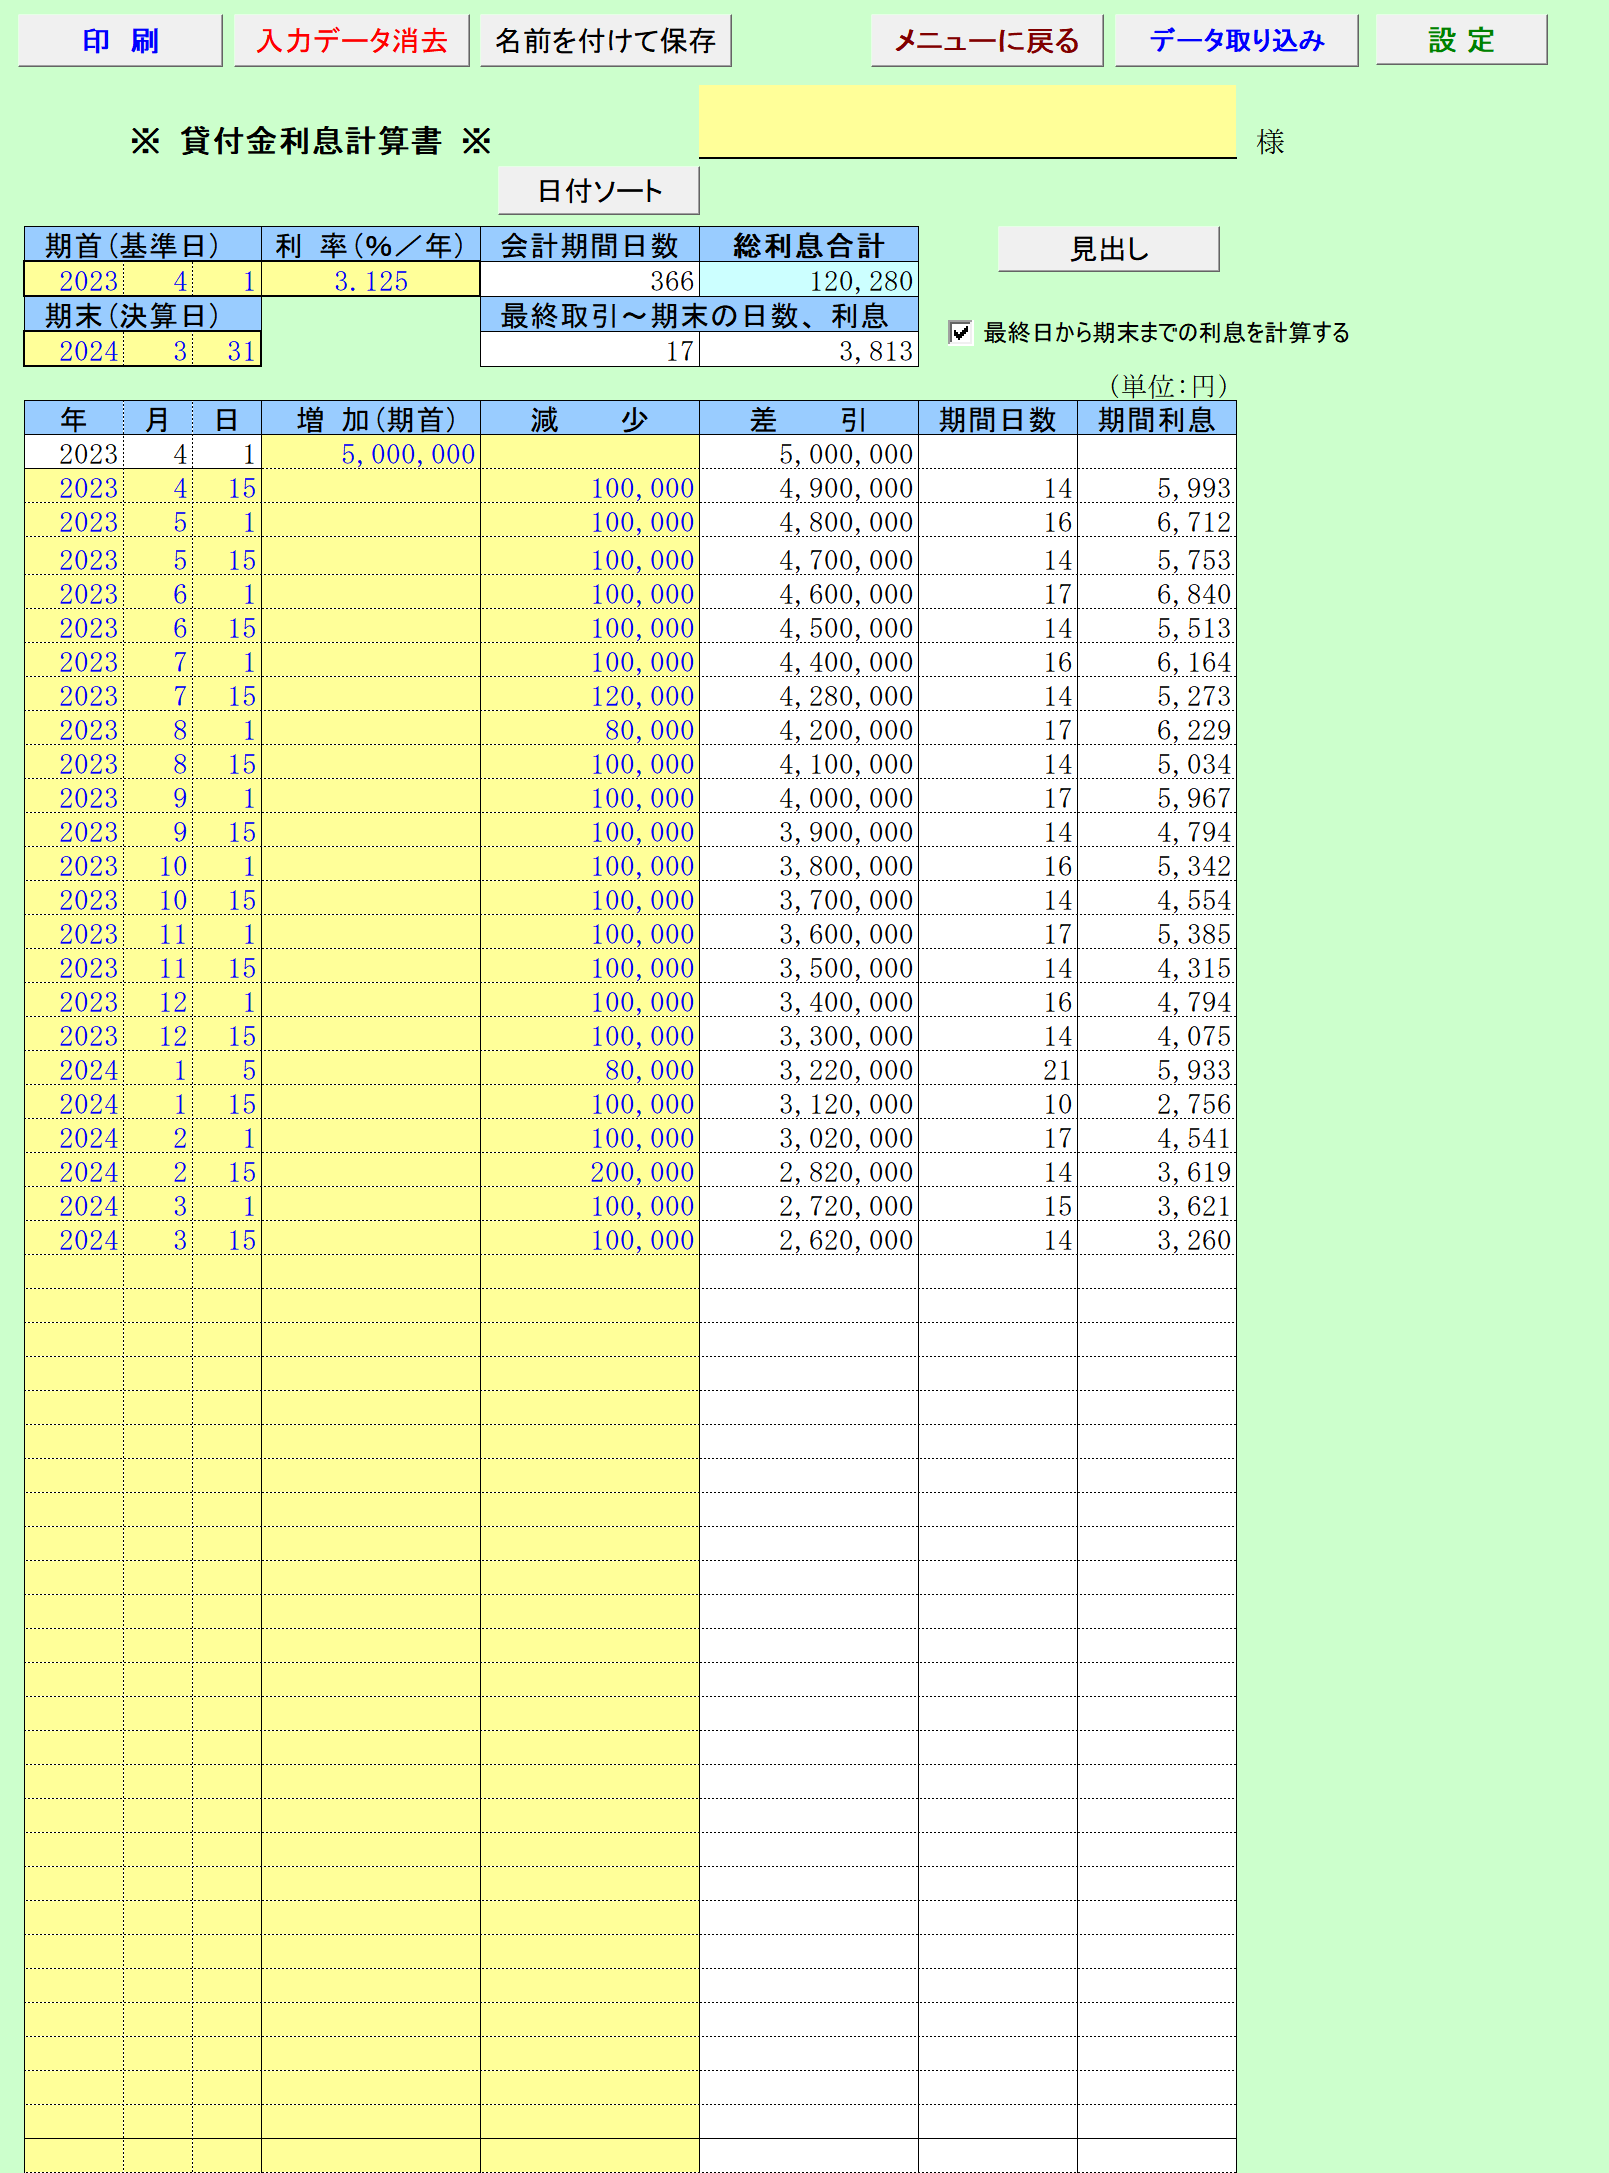
Task: Click the period interest 3,260
Action: pos(1157,1240)
